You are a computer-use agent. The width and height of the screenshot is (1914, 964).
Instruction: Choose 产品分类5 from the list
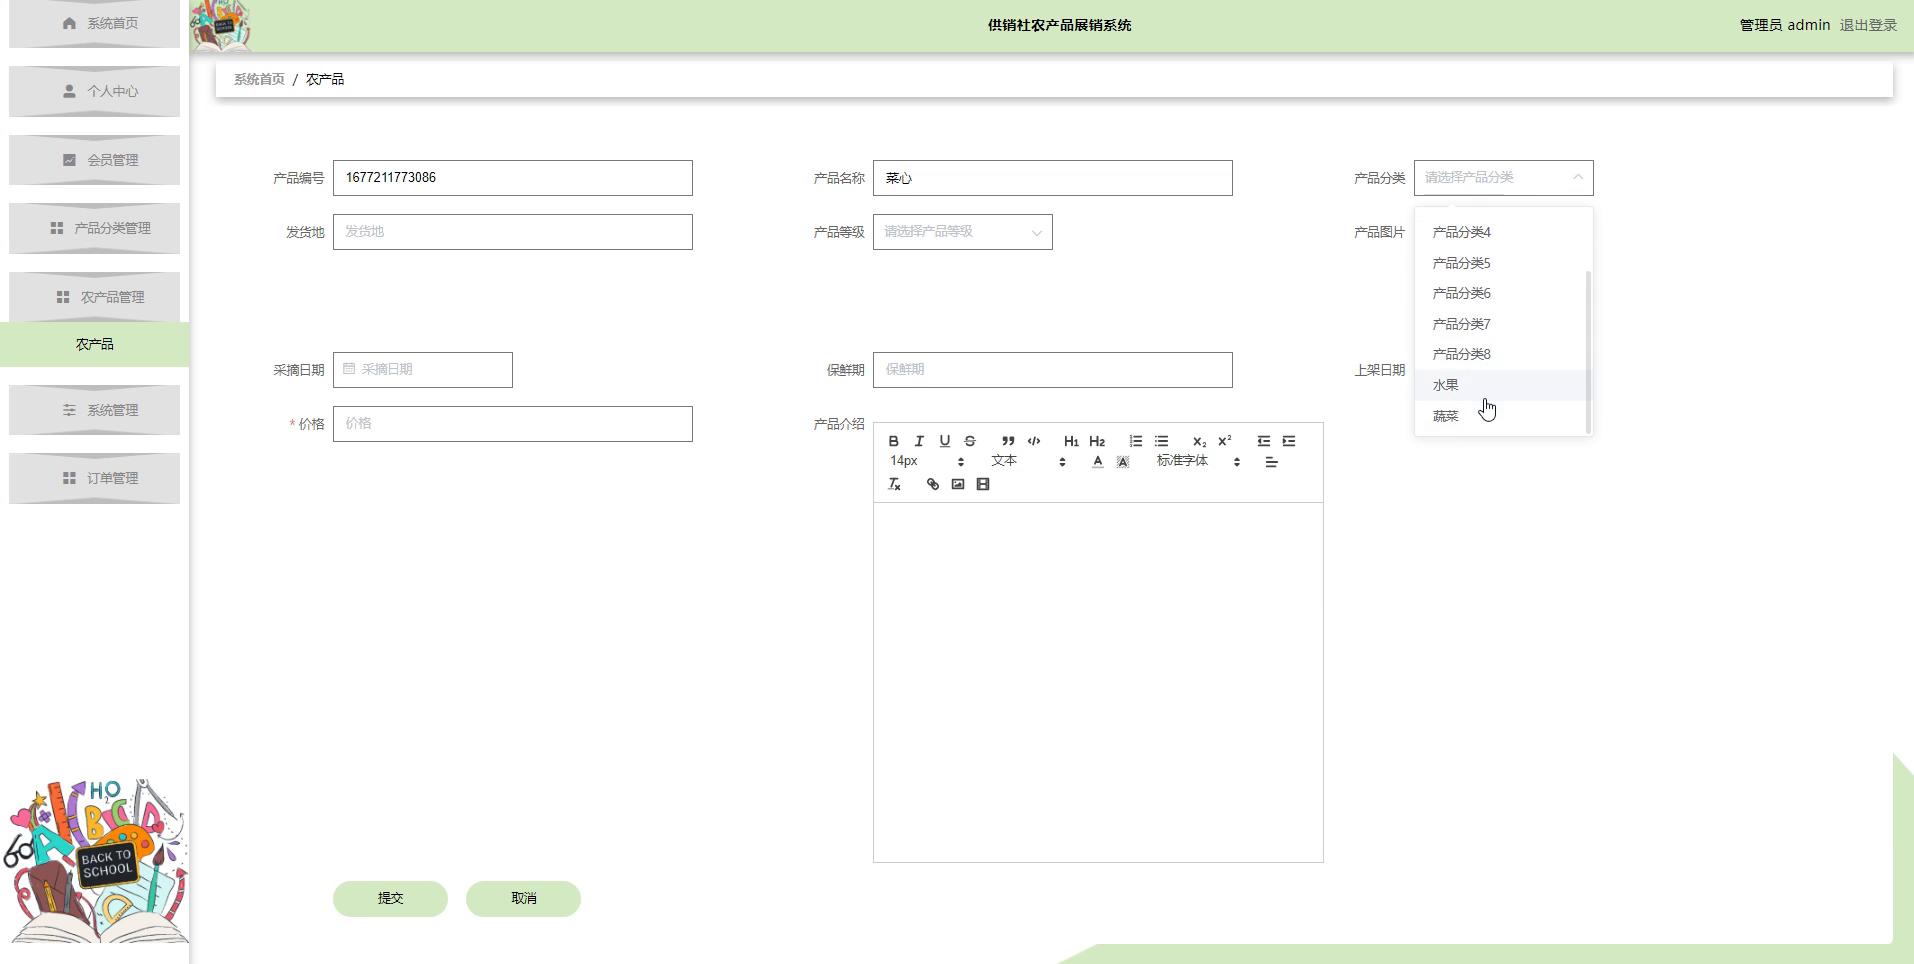pos(1501,263)
